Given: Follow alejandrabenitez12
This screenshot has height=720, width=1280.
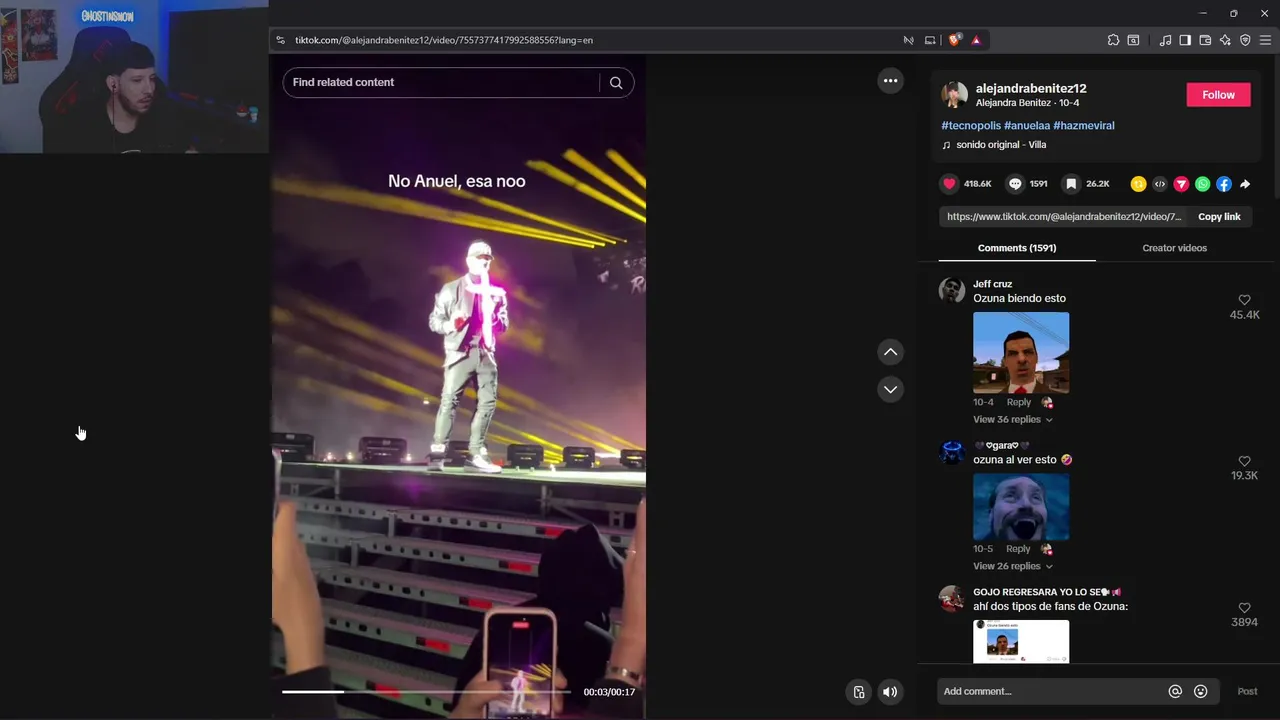Looking at the screenshot, I should (x=1218, y=95).
